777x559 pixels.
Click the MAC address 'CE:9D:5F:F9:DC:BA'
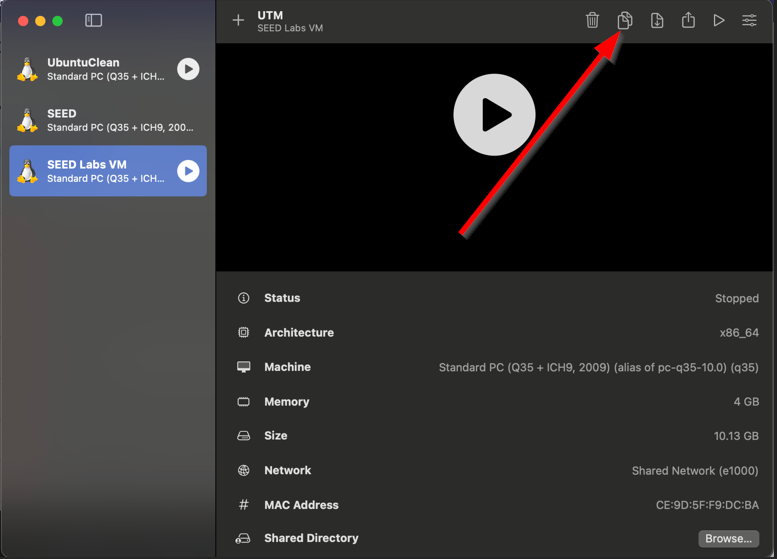[707, 505]
